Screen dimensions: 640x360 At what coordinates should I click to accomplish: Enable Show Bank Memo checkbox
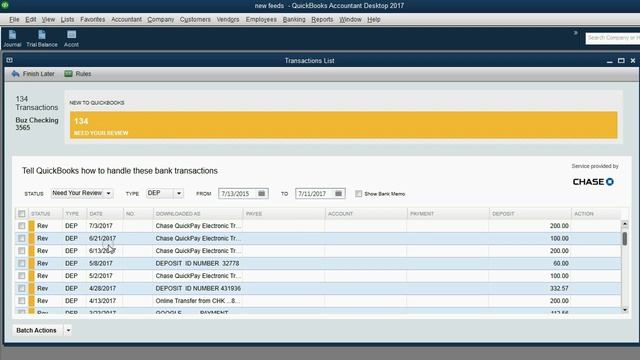tap(358, 194)
